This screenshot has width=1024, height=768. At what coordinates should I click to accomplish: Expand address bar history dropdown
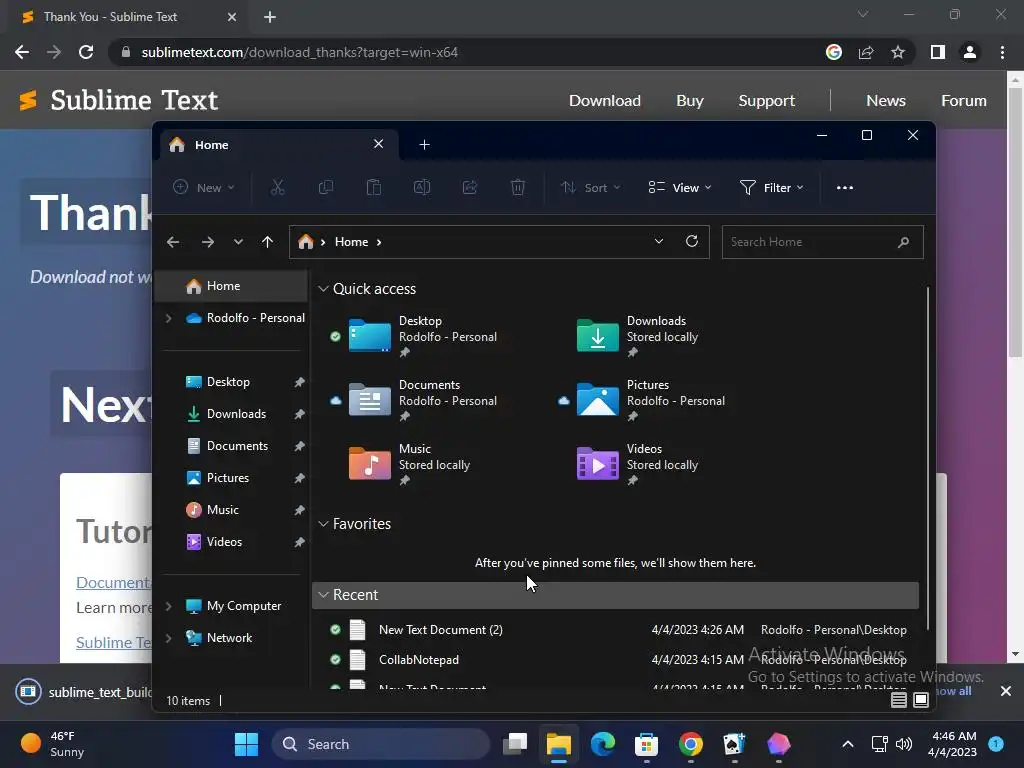coord(659,241)
